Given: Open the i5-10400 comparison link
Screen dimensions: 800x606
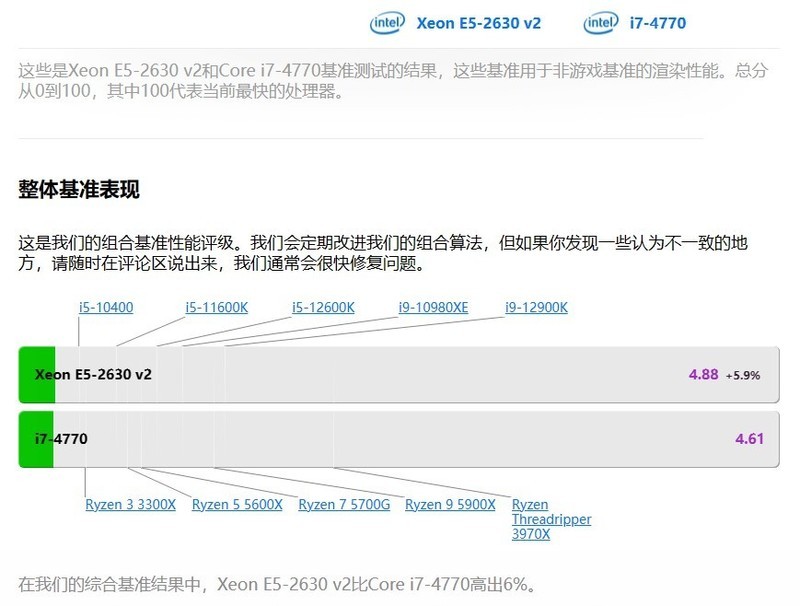Looking at the screenshot, I should pos(106,308).
